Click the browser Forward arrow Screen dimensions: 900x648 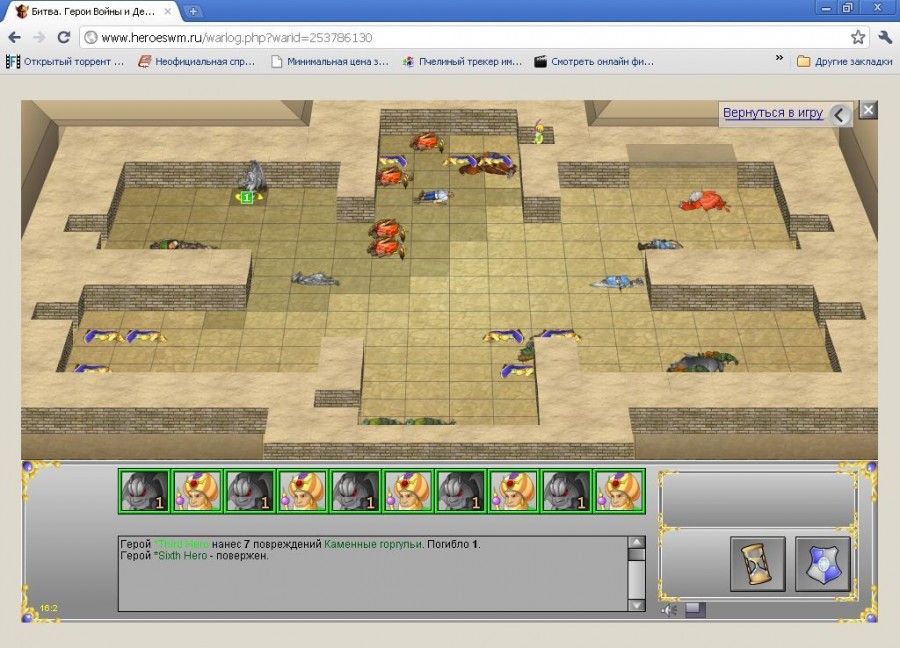coord(39,38)
